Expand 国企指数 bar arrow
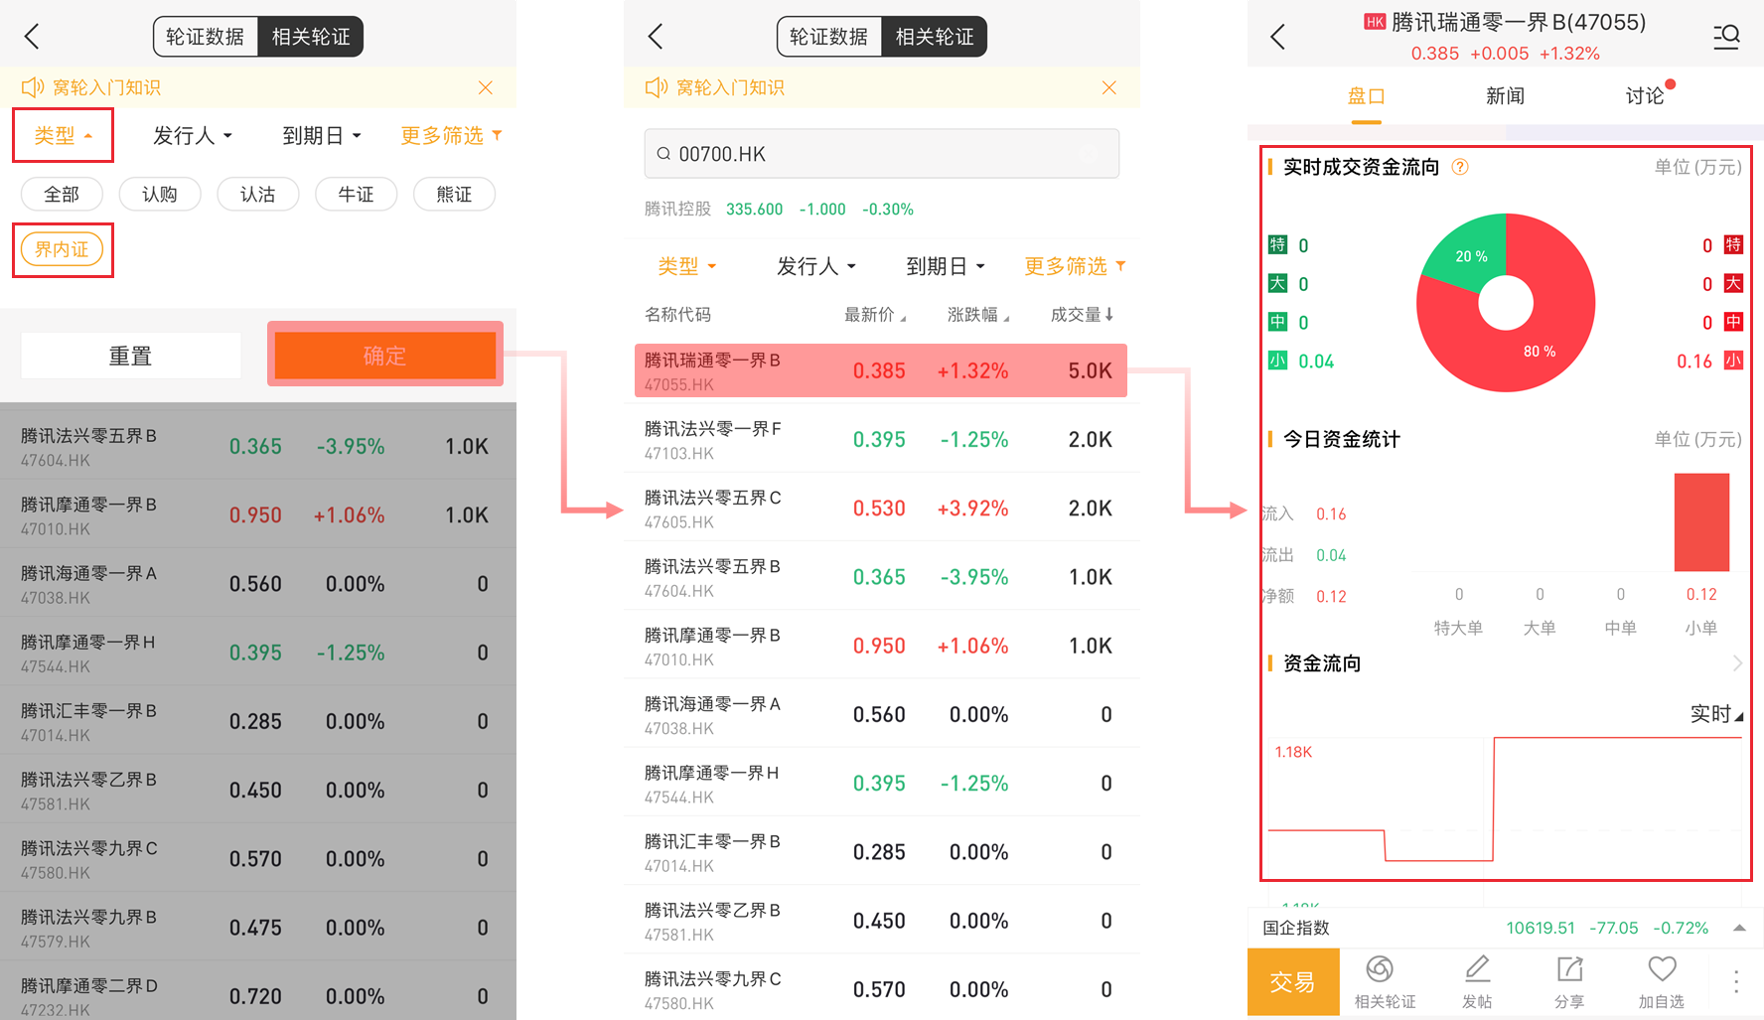This screenshot has width=1764, height=1020. tap(1740, 928)
